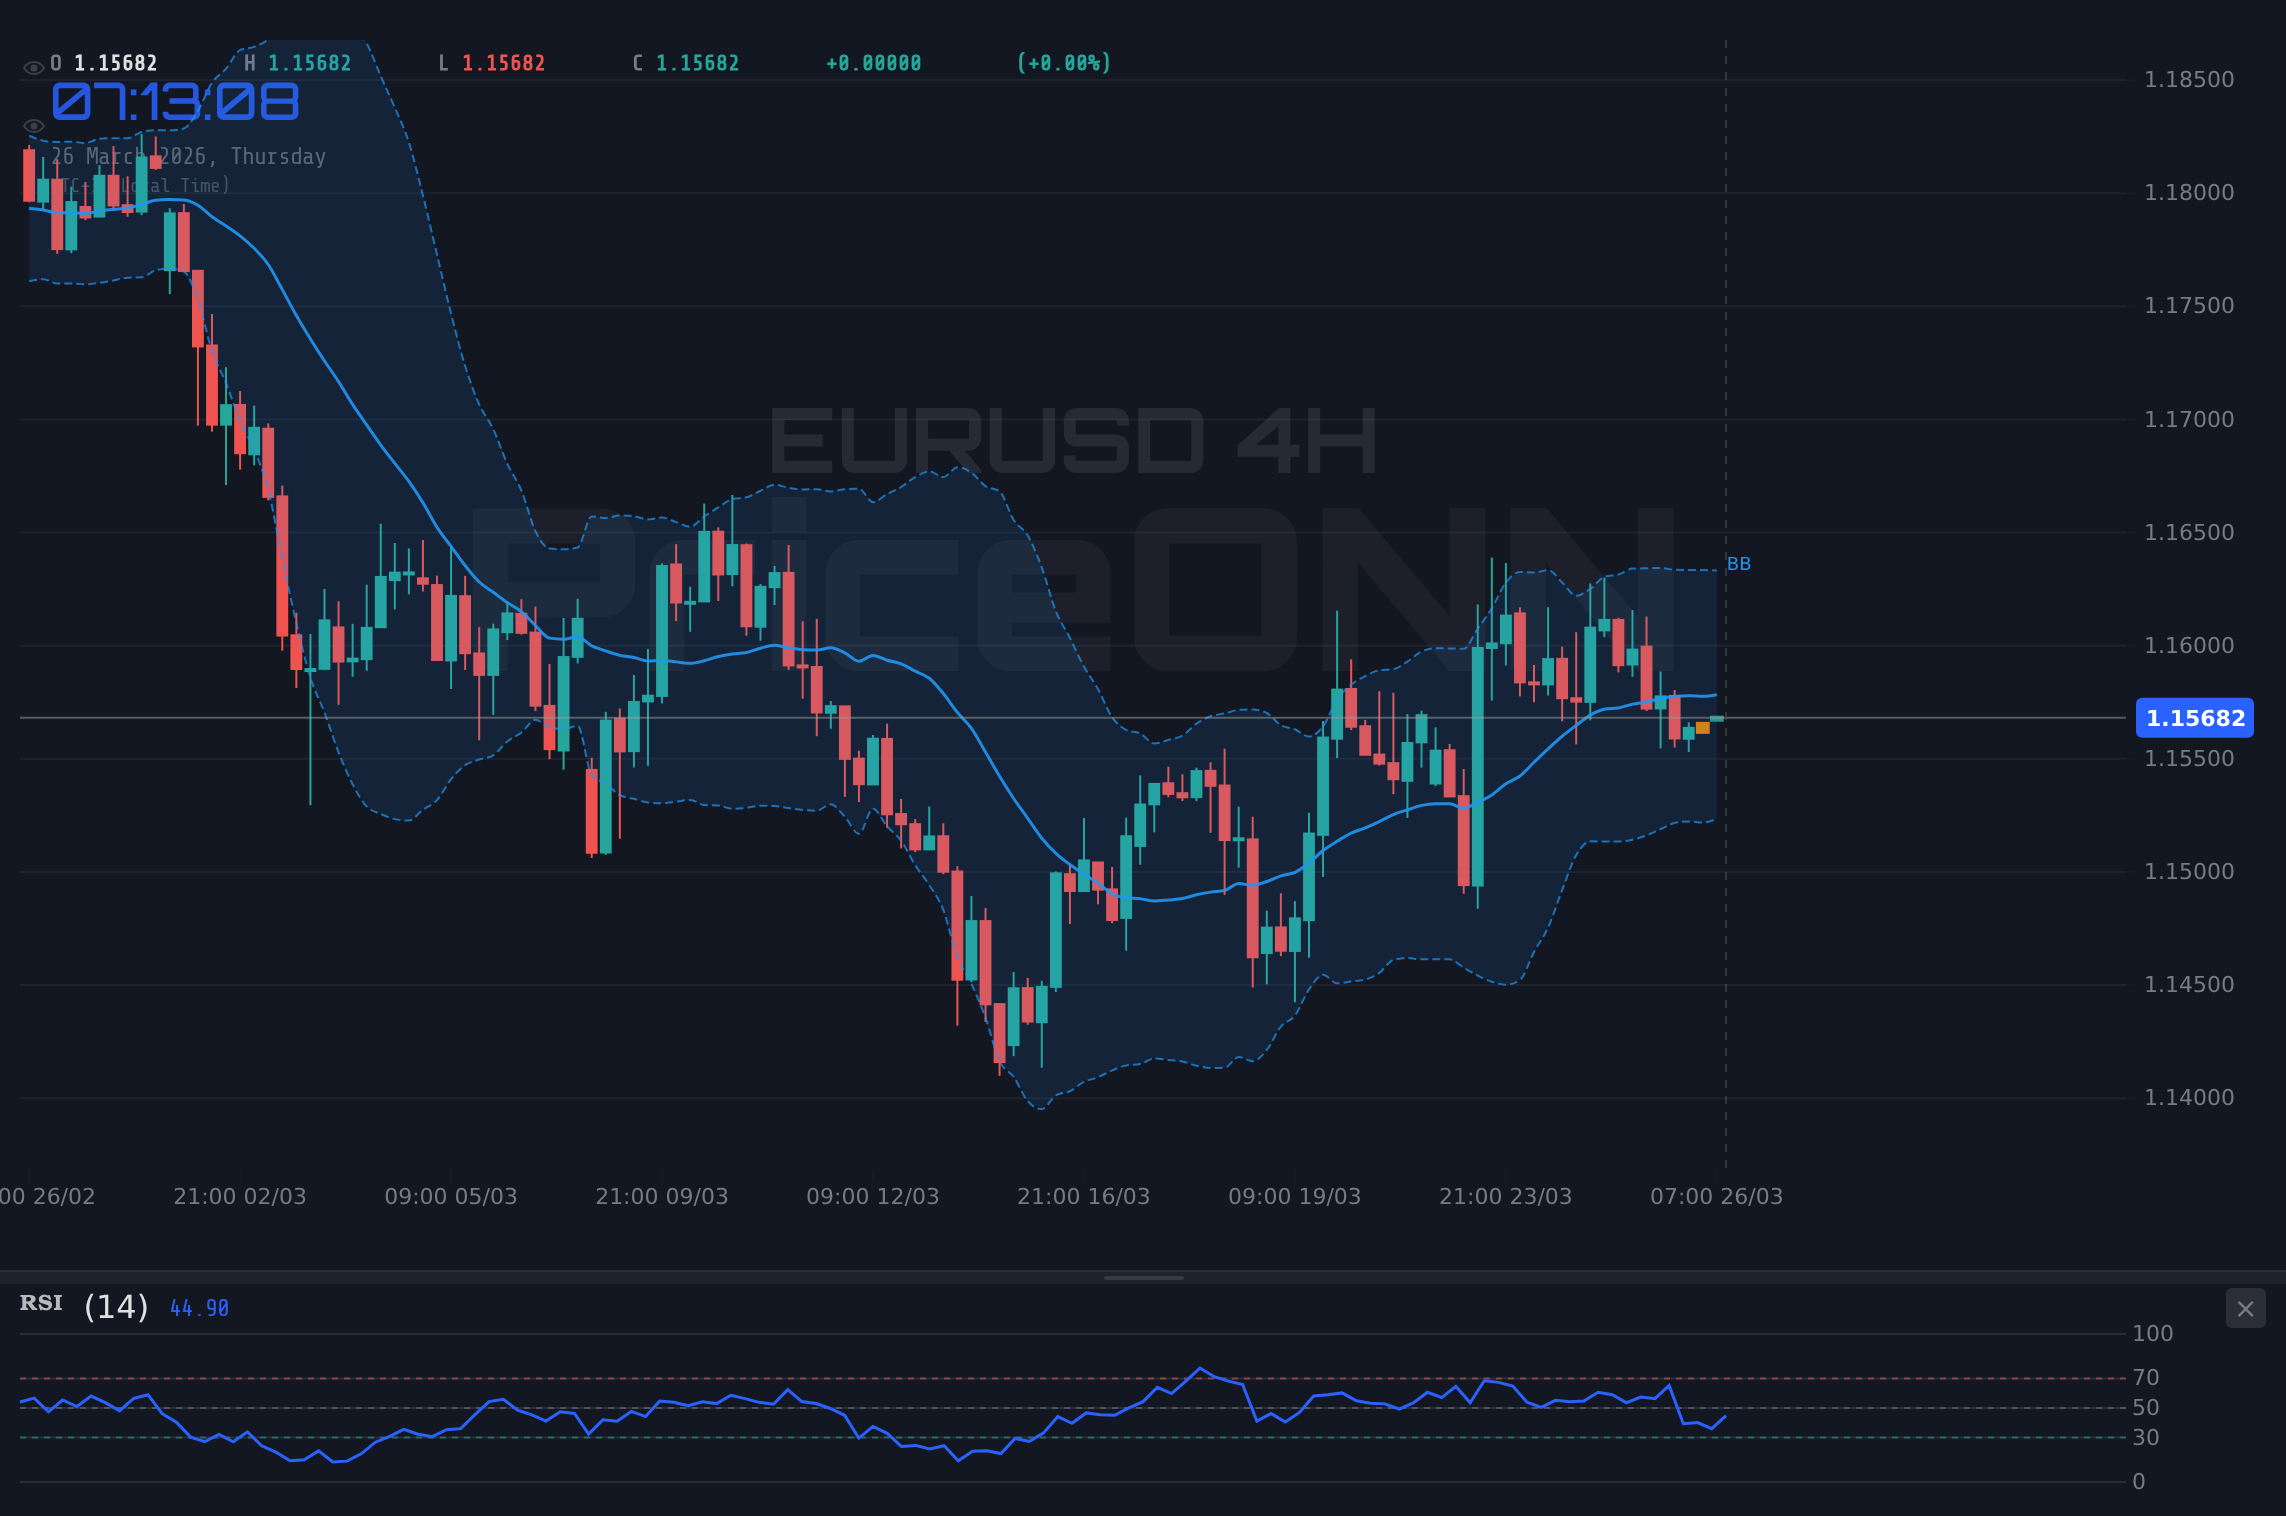2286x1516 pixels.
Task: Toggle the Bollinger Bands eye icon
Action: point(33,126)
